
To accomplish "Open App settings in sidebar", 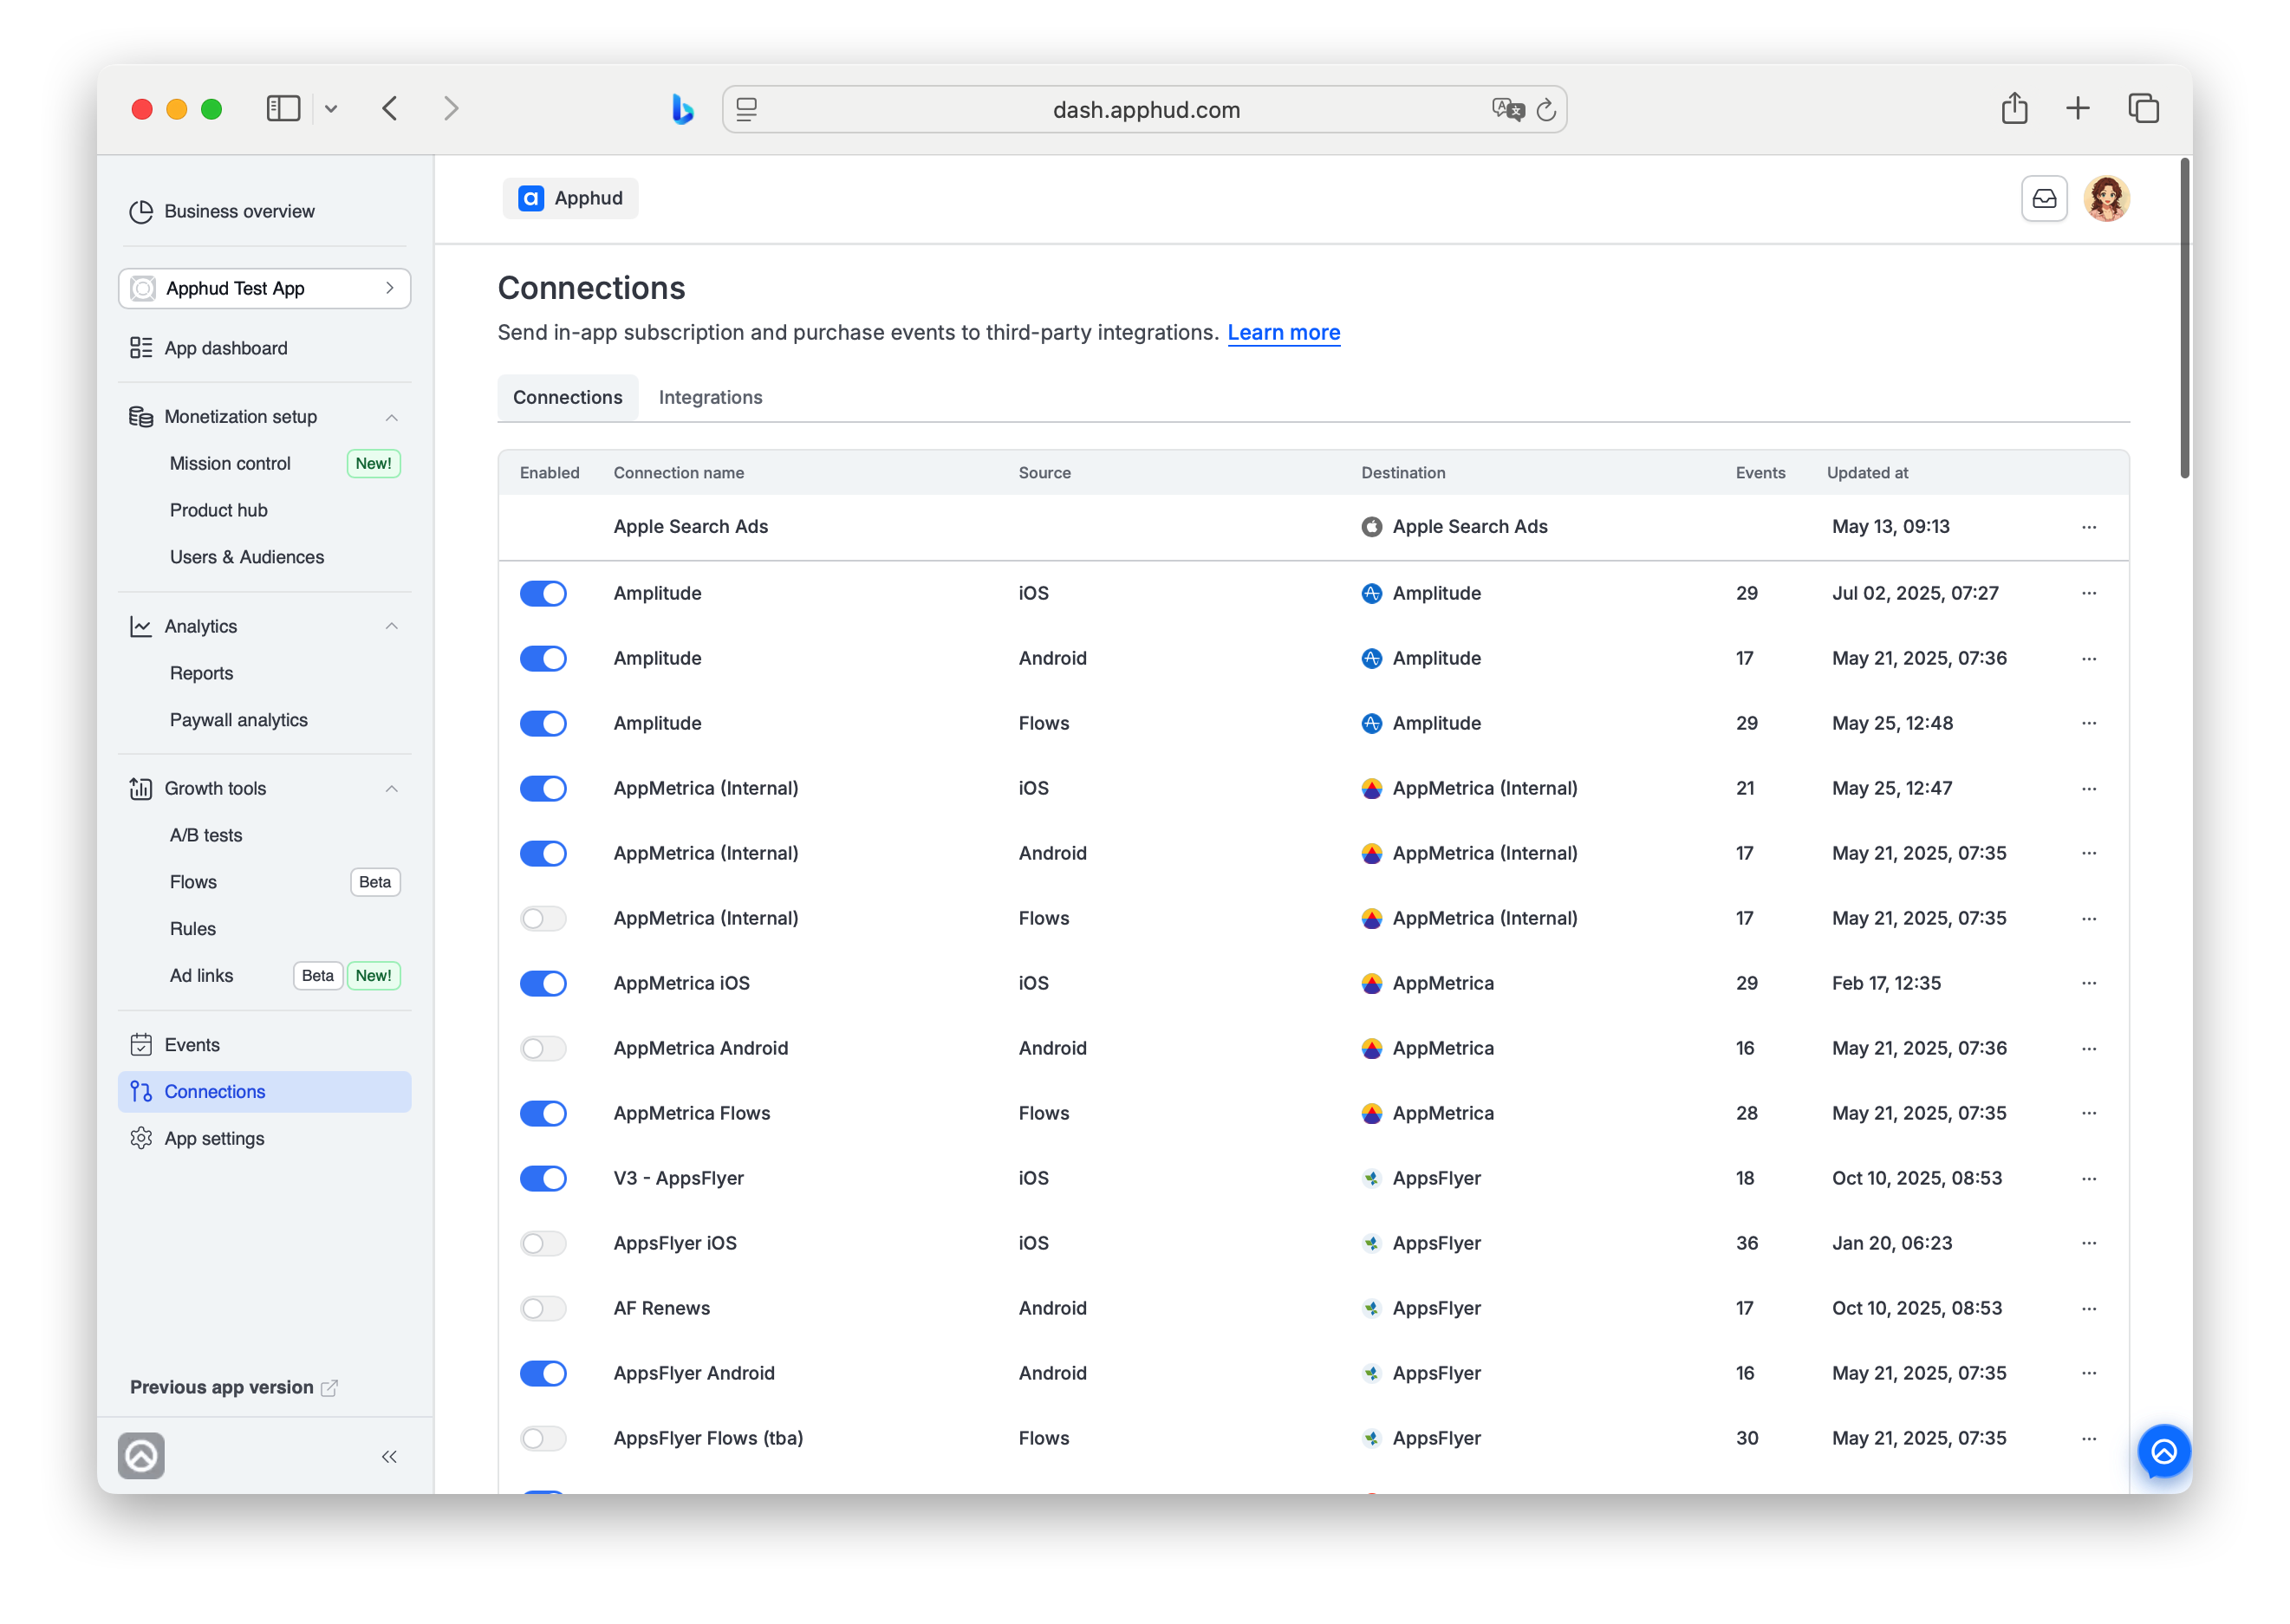I will (x=214, y=1138).
